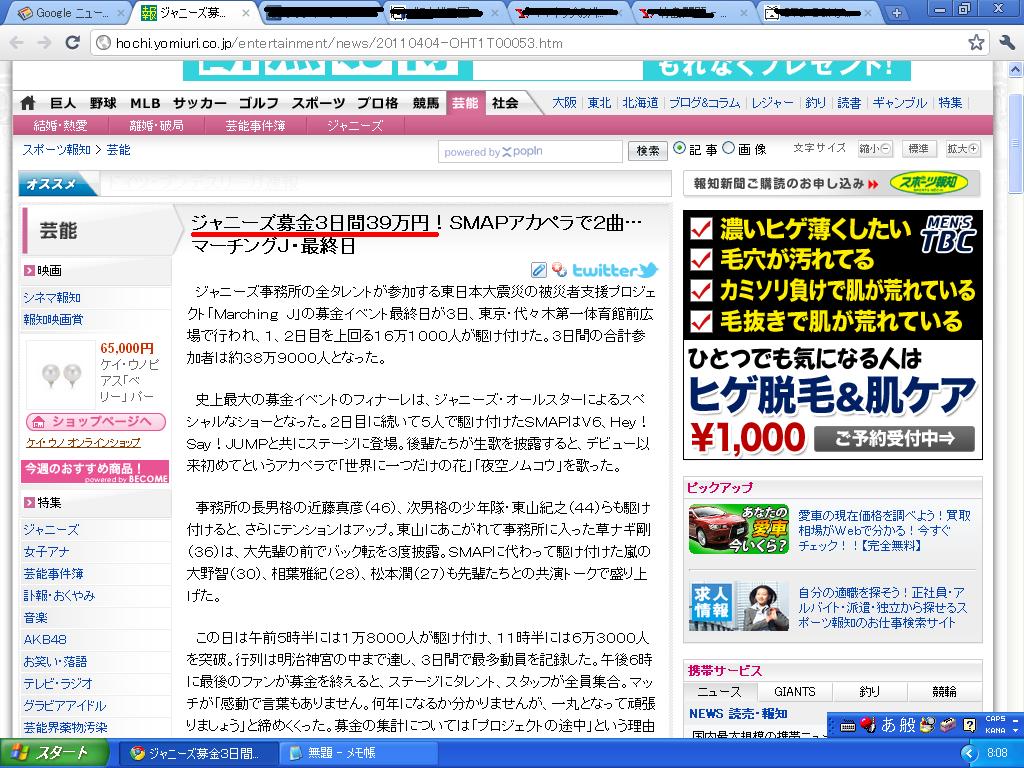Click the 拡大 text size button
The image size is (1024, 768).
(x=963, y=149)
